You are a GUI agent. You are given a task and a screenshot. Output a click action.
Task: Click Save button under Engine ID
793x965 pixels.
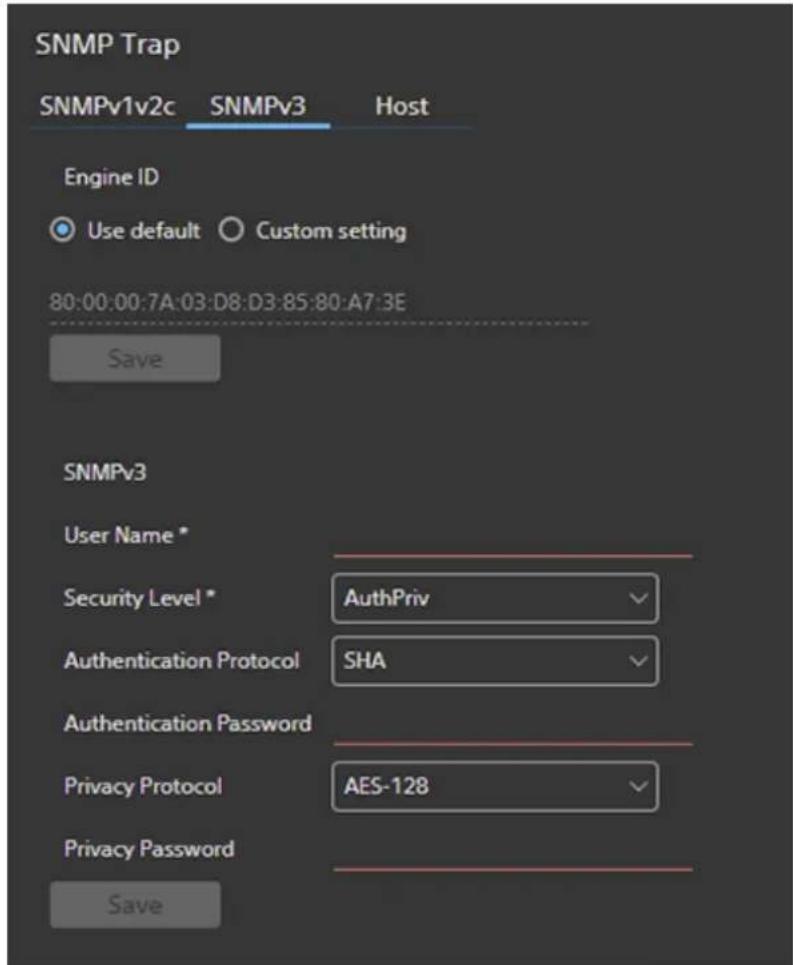click(135, 358)
